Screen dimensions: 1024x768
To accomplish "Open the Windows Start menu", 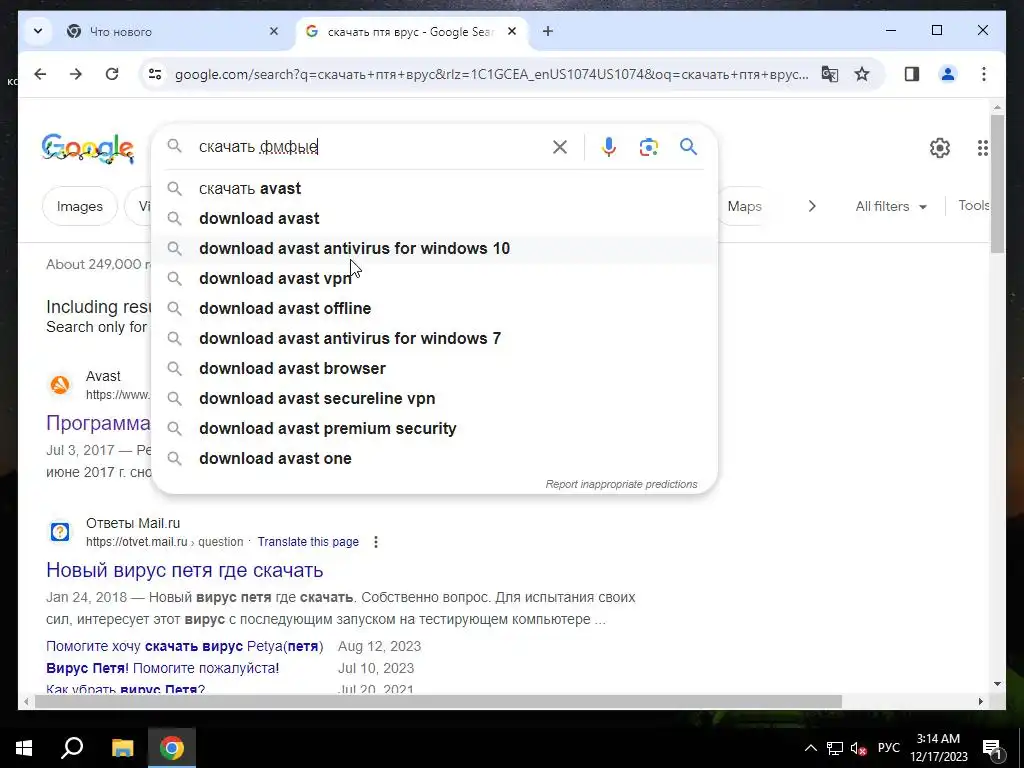I will pos(24,748).
